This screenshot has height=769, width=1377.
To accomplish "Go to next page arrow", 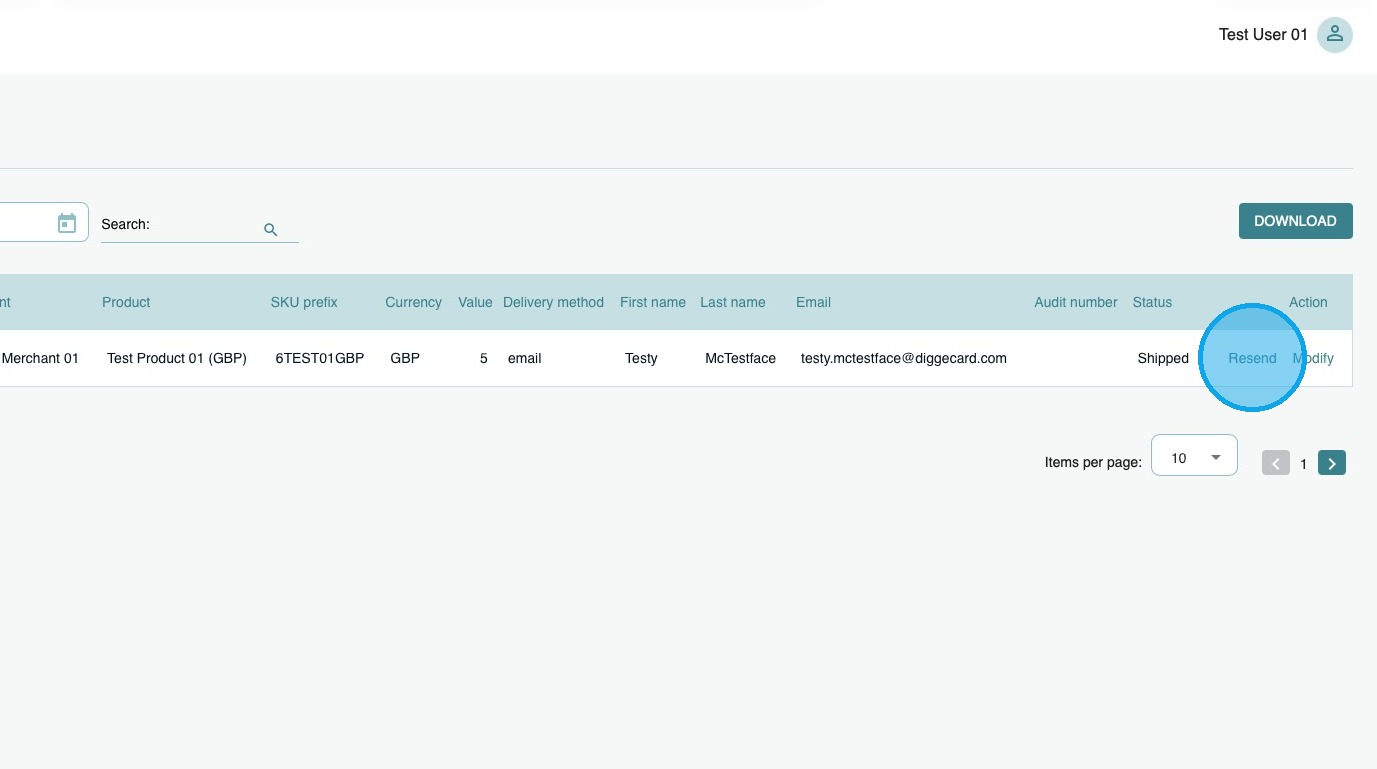I will pyautogui.click(x=1332, y=463).
